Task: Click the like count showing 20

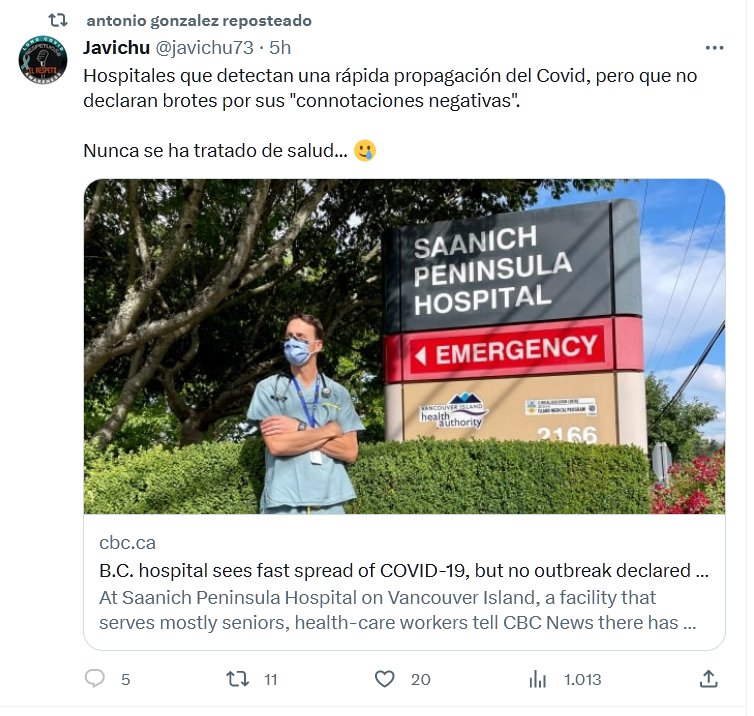Action: coord(420,679)
